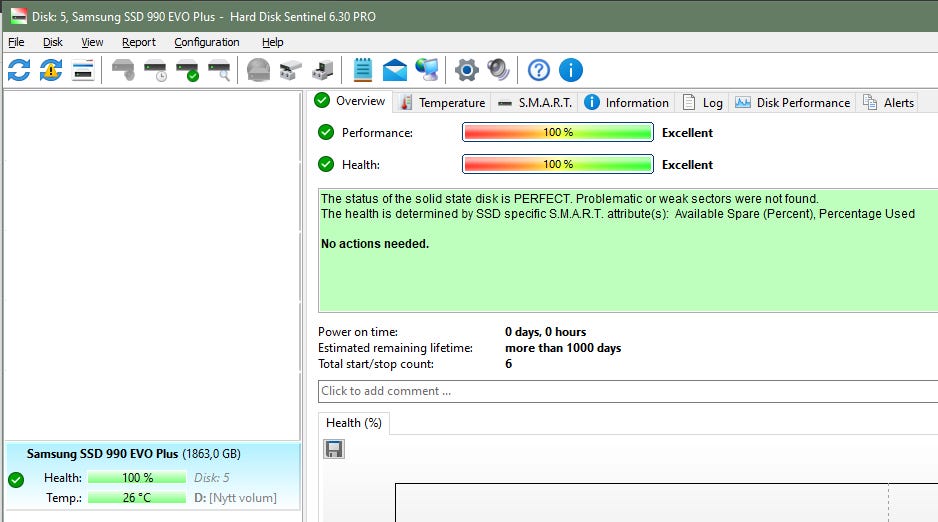The height and width of the screenshot is (522, 938).
Task: Click the 'Excellent' text next to Health
Action: [687, 164]
